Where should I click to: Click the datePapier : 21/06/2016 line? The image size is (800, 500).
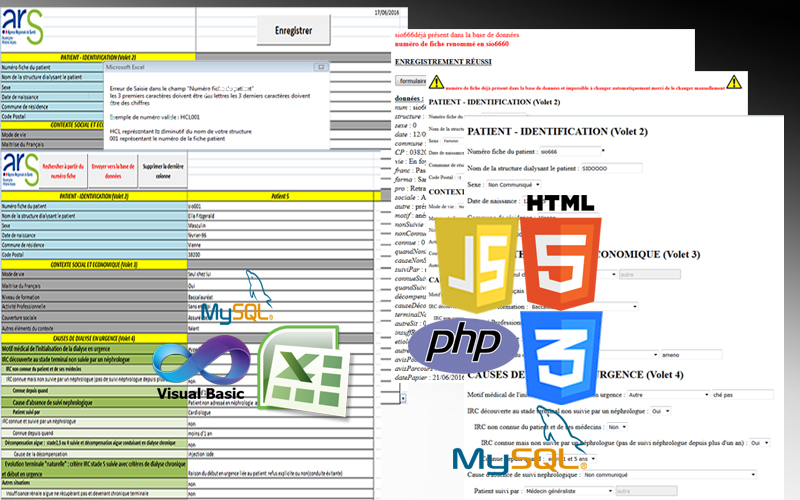click(x=430, y=378)
